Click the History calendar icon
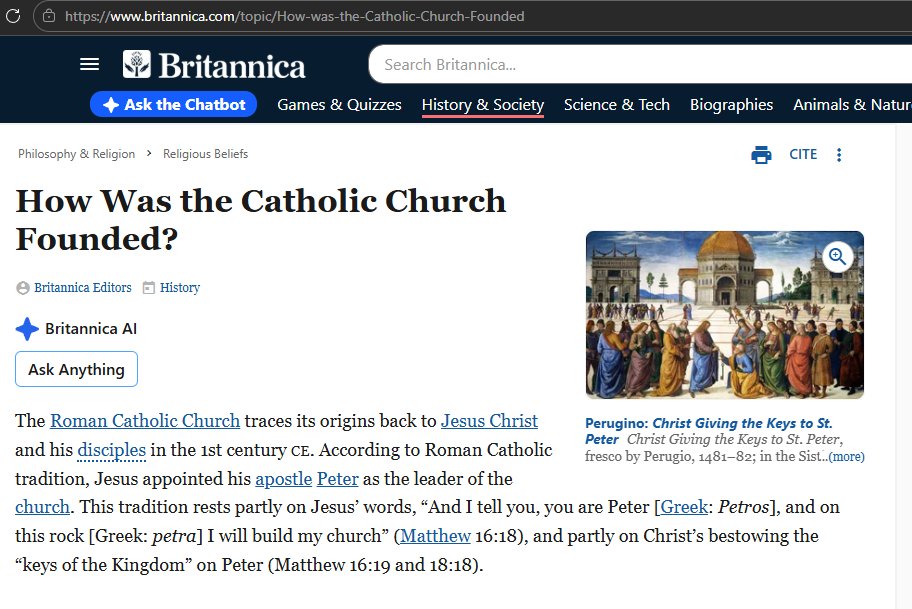The image size is (912, 609). click(149, 288)
